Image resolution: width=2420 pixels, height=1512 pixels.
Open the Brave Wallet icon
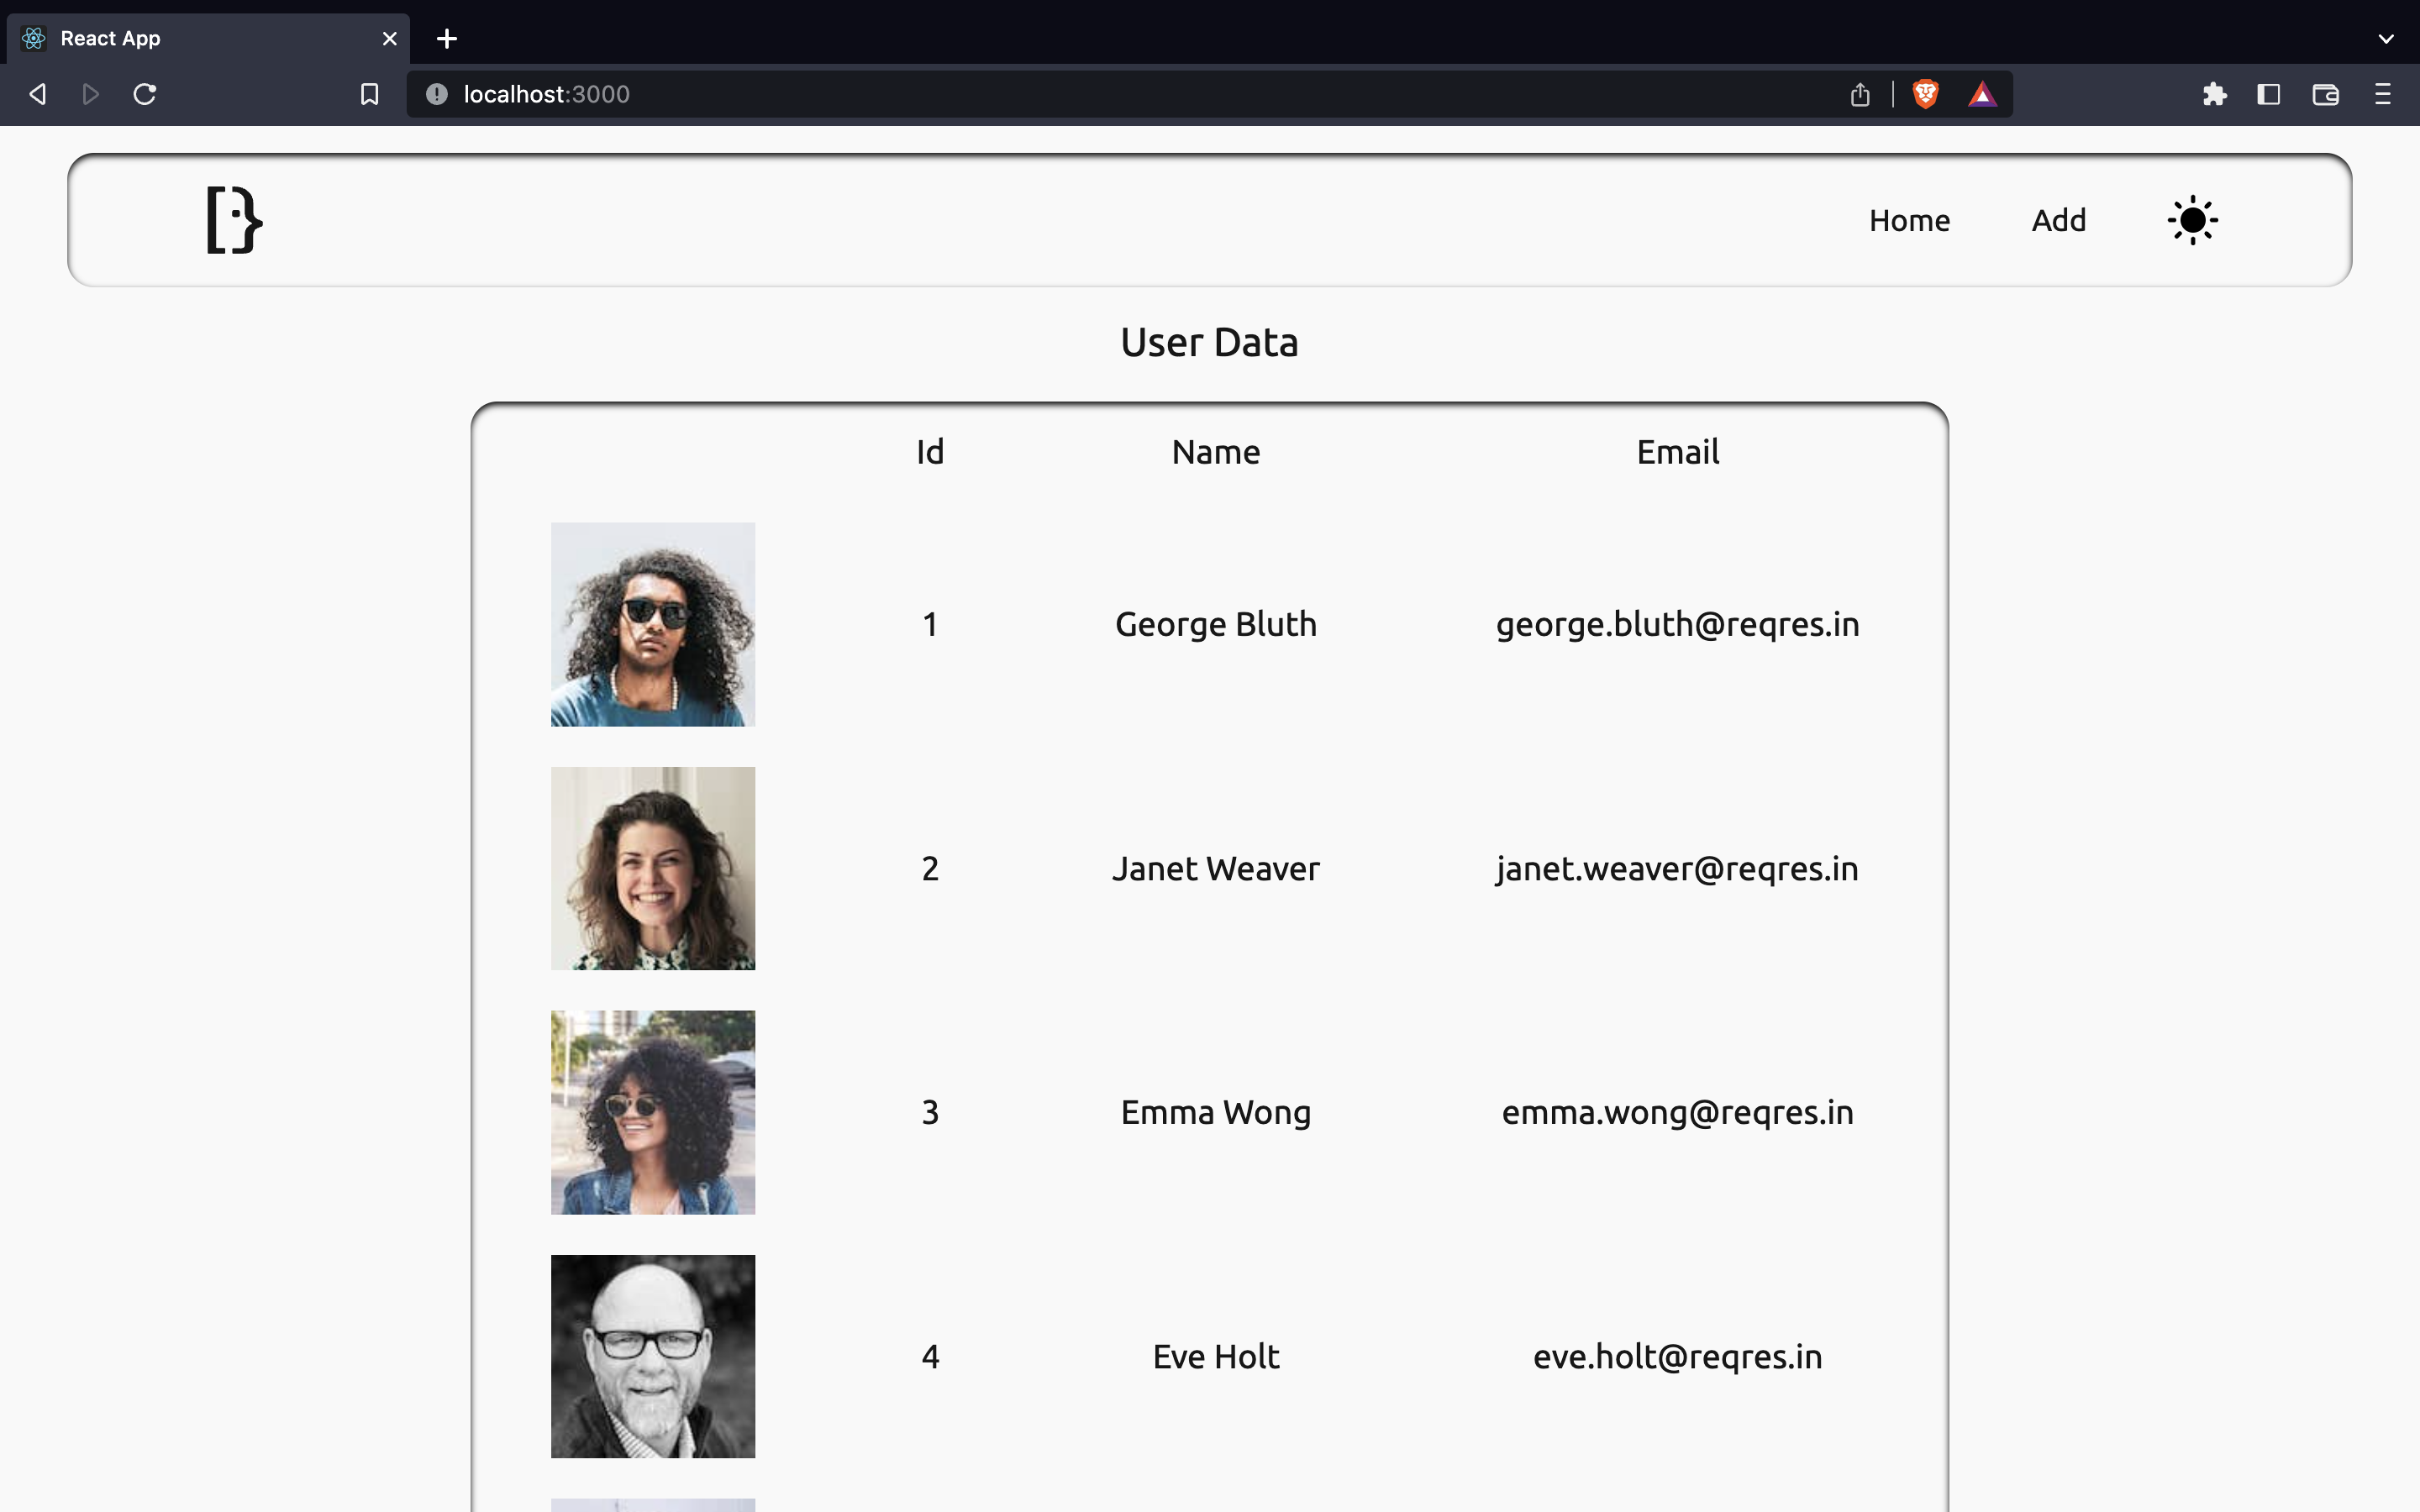[x=2325, y=94]
